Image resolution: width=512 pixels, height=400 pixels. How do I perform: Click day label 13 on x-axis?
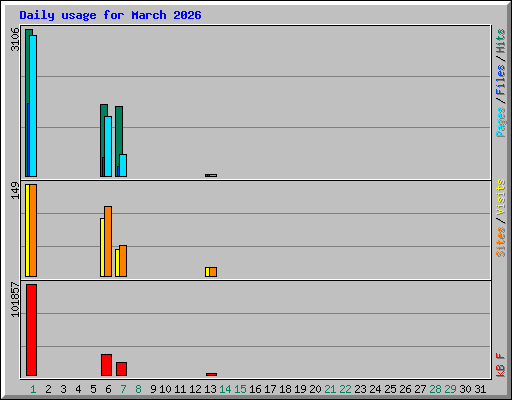click(210, 389)
